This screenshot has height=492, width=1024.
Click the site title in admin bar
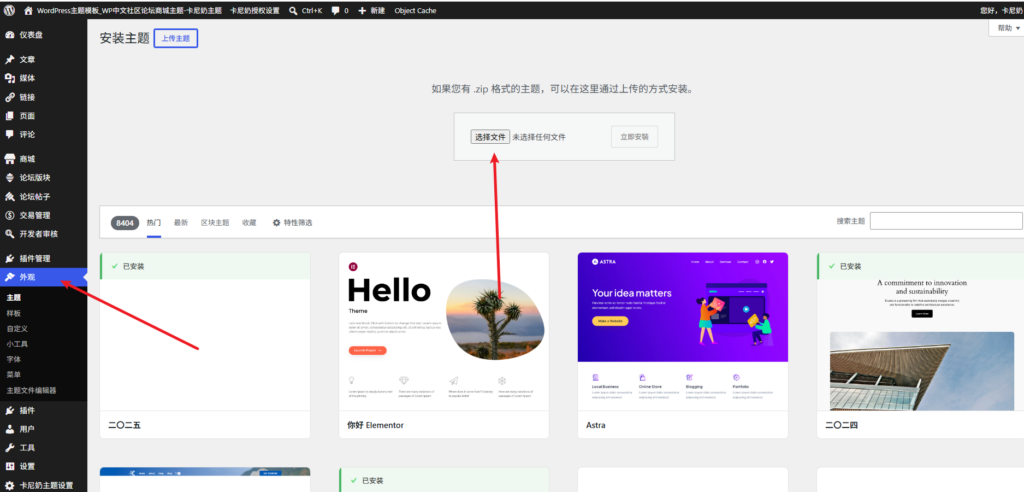pos(129,10)
